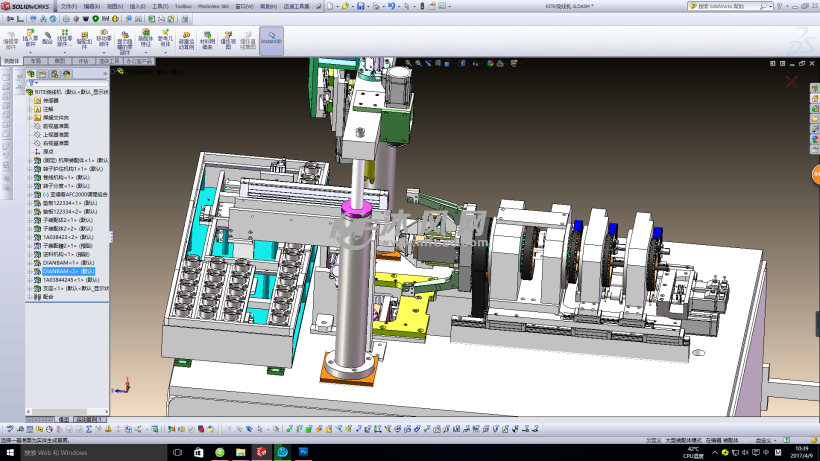Select the 前视基准面 (Front Plane) tree item
Viewport: 820px width, 461px height.
56,126
